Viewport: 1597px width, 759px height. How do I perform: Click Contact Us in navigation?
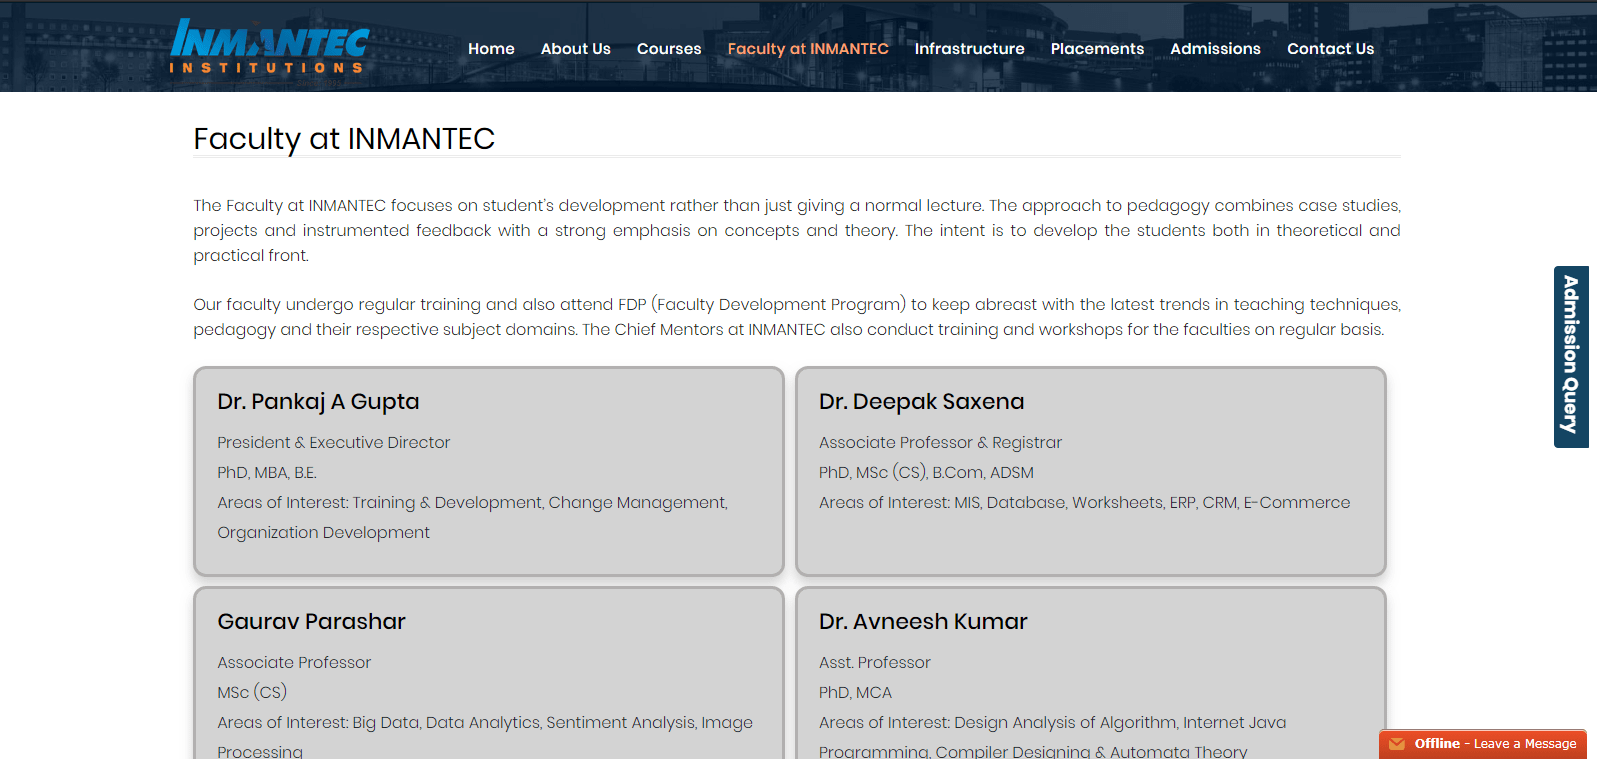pos(1330,49)
